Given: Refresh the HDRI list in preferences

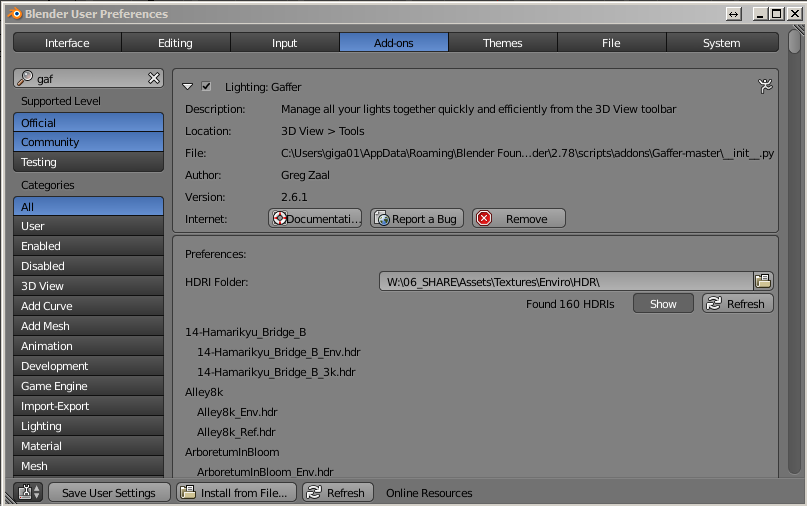Looking at the screenshot, I should (738, 304).
